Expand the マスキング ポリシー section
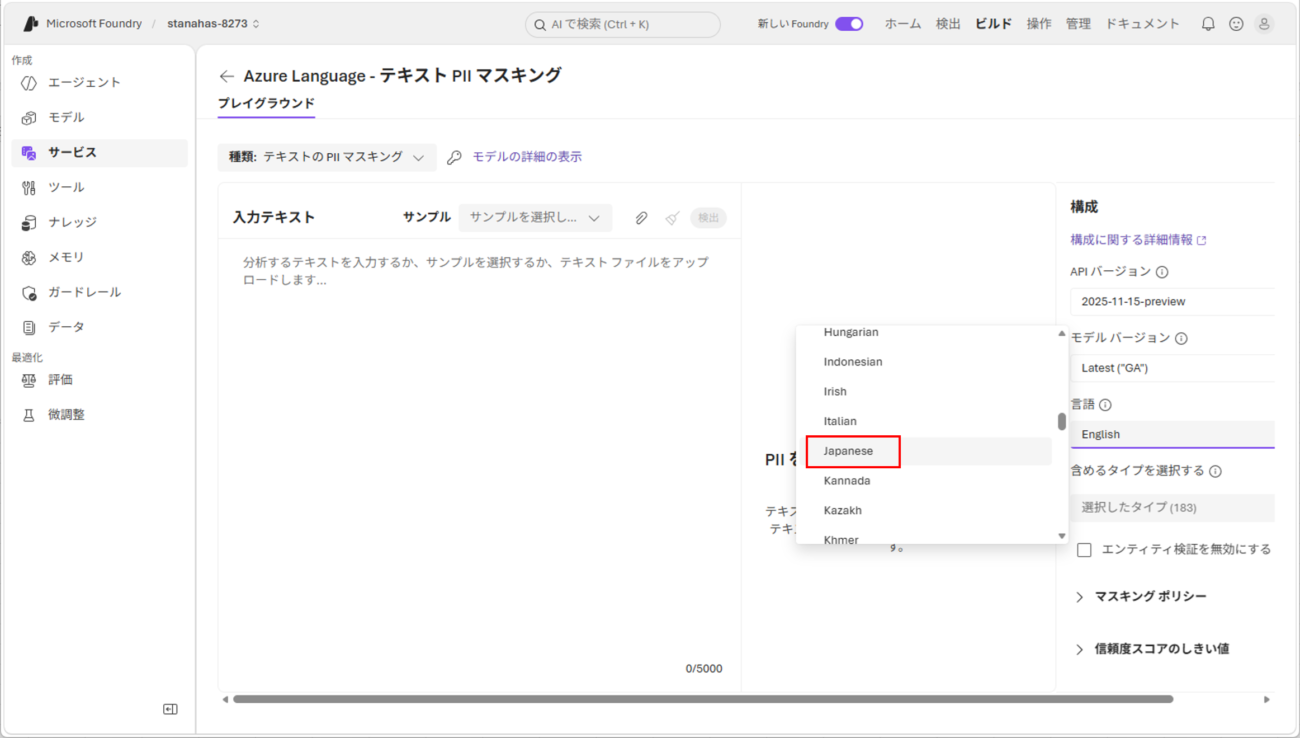1300x738 pixels. 1140,597
